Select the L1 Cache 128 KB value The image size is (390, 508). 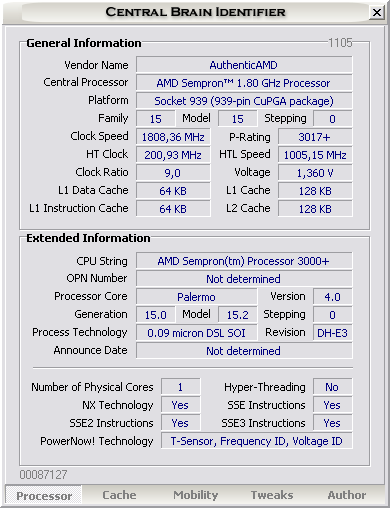pyautogui.click(x=315, y=191)
